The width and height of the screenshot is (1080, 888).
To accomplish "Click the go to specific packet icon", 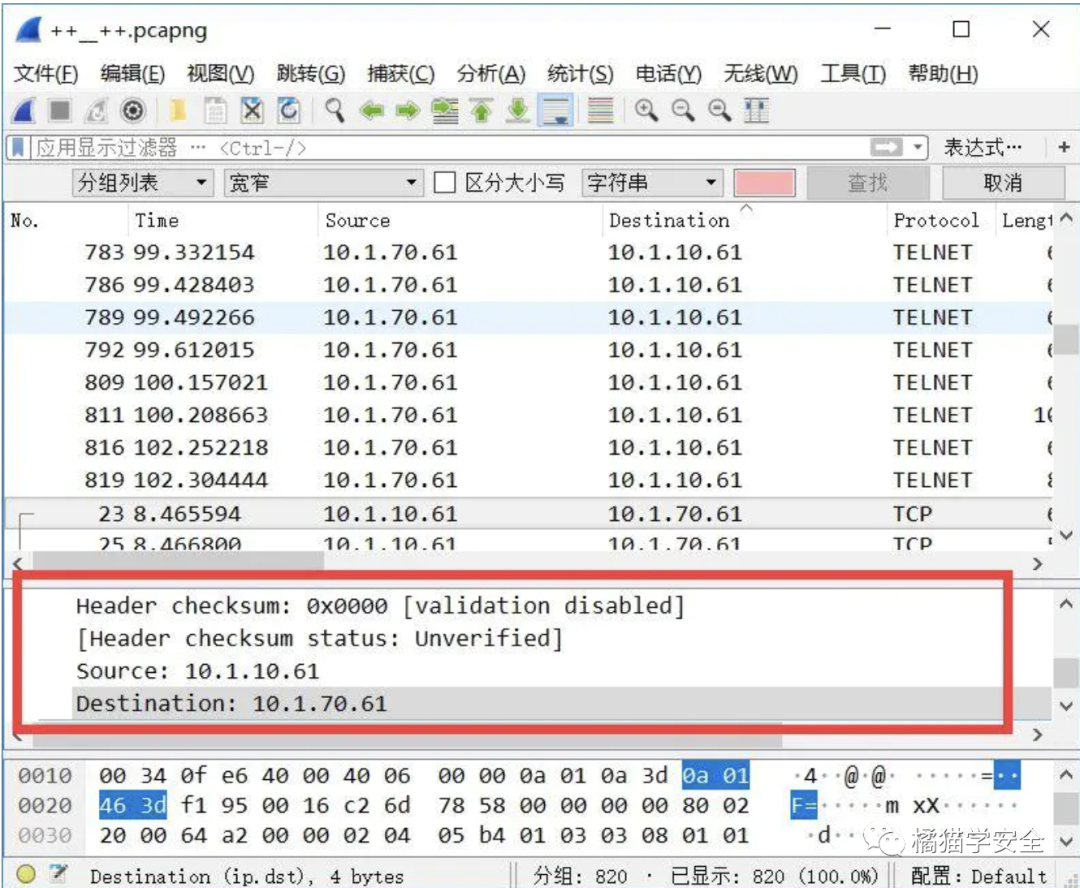I will (445, 110).
